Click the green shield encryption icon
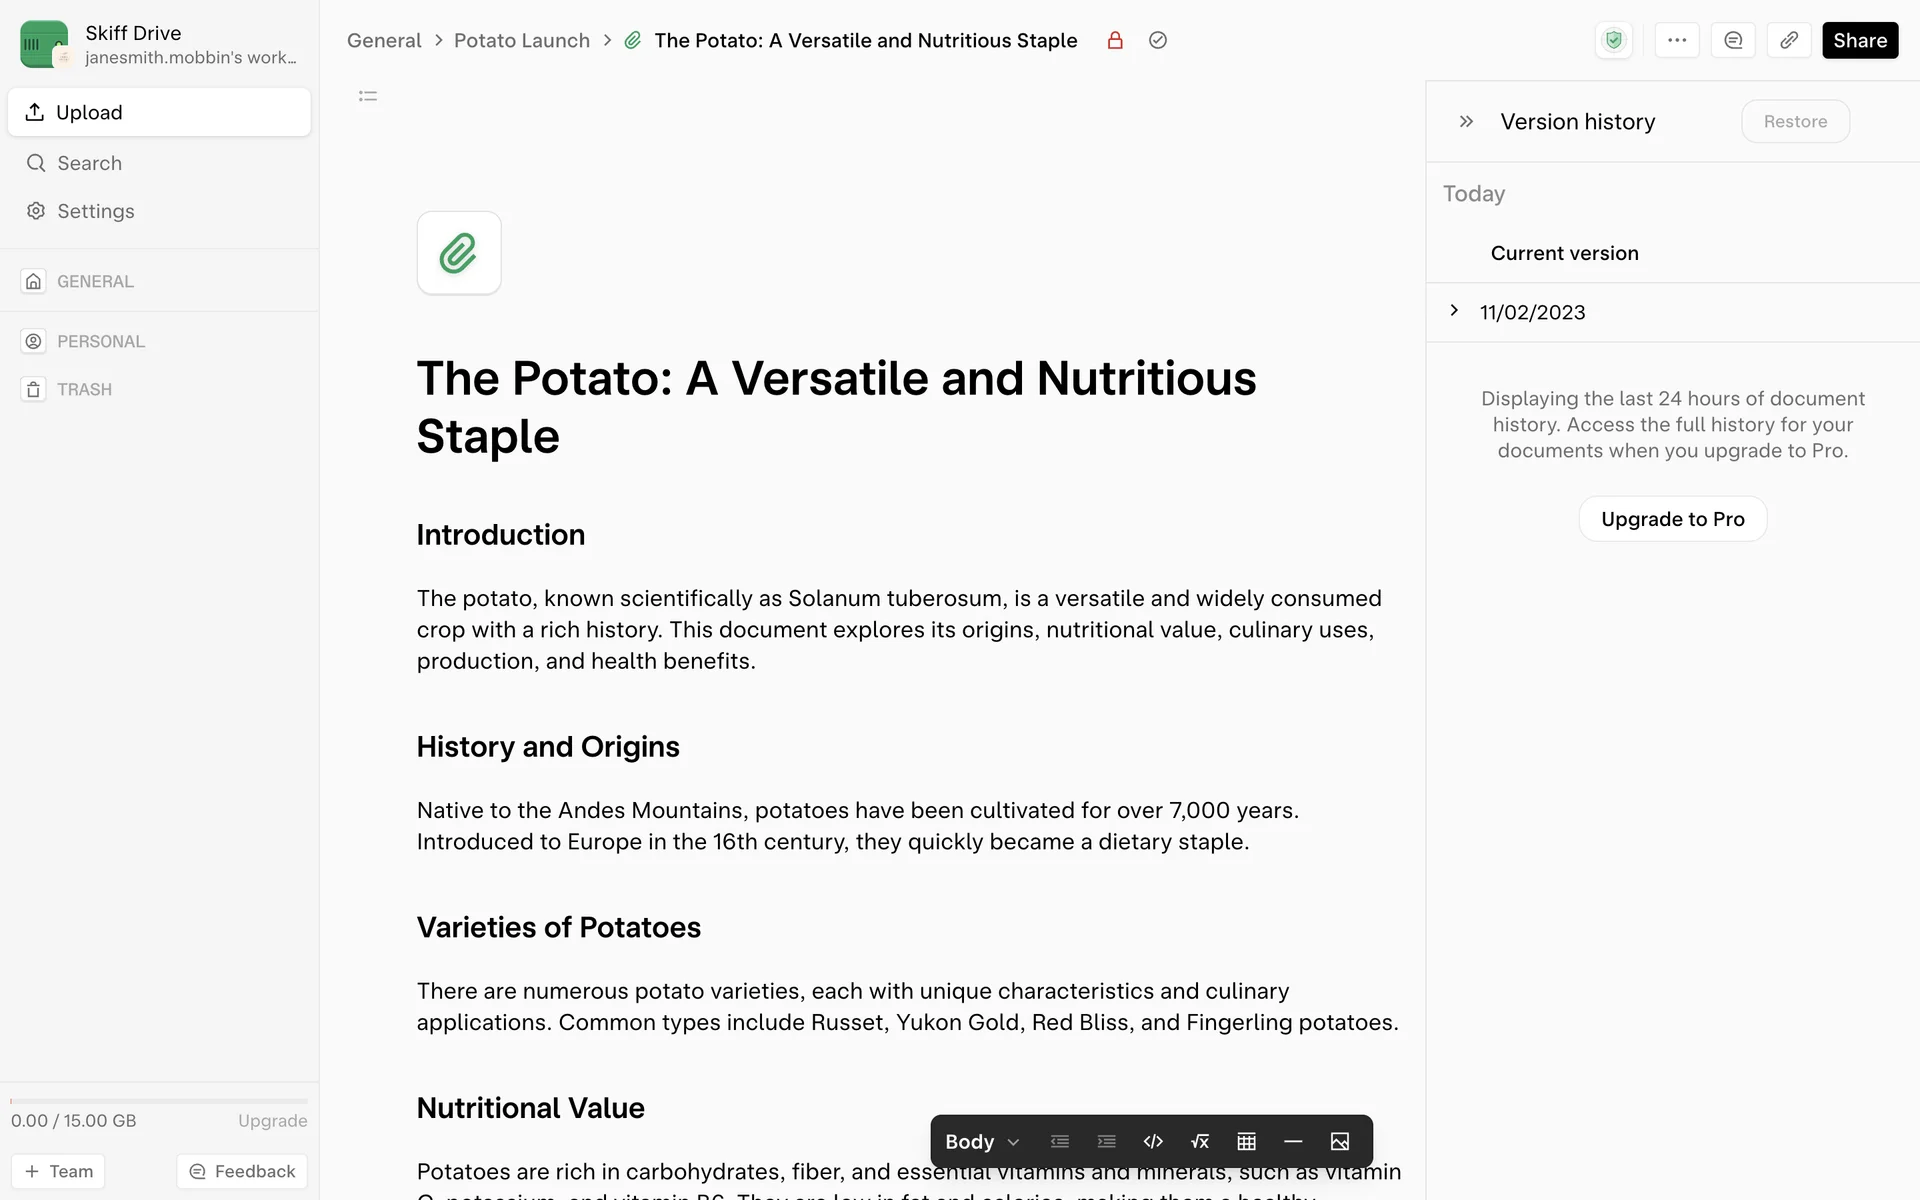The image size is (1920, 1200). click(1613, 40)
